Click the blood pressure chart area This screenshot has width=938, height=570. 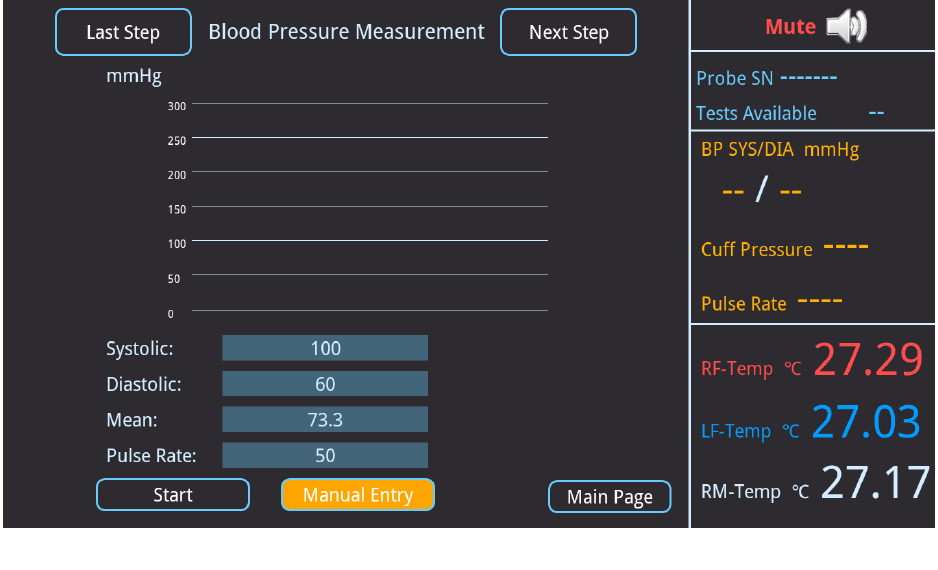coord(370,208)
